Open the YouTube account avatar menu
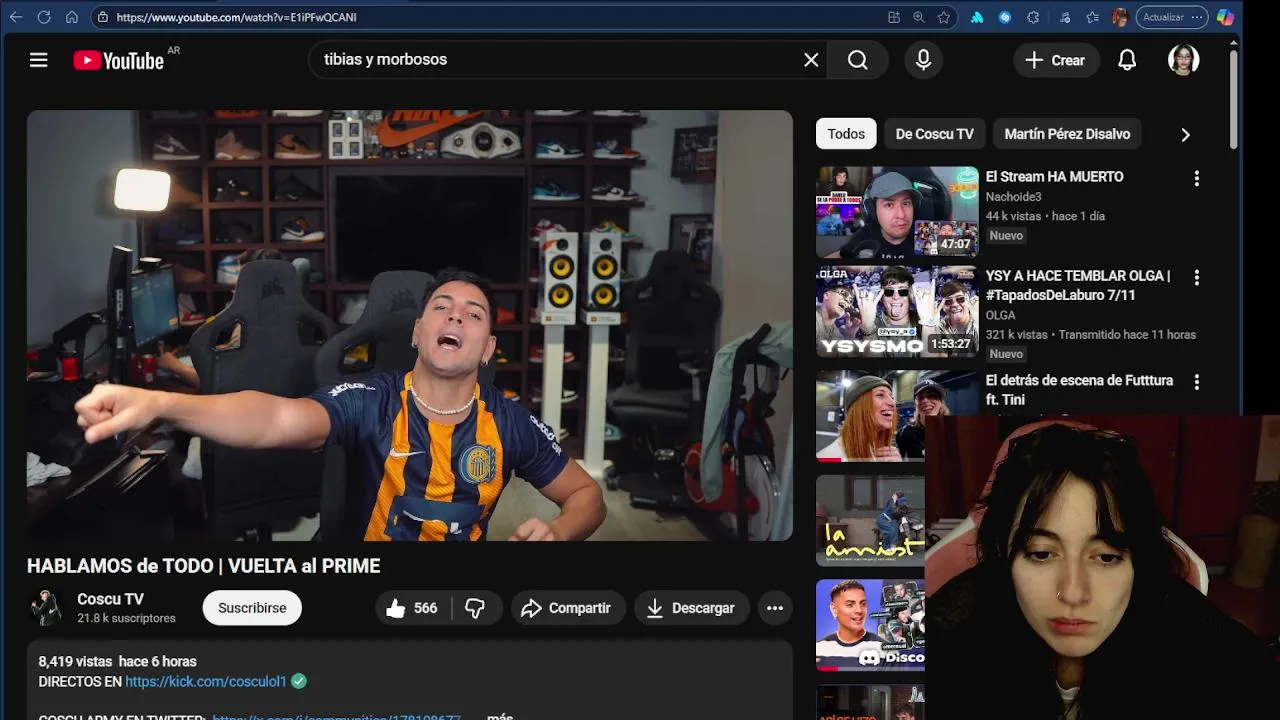The width and height of the screenshot is (1280, 720). 1184,60
